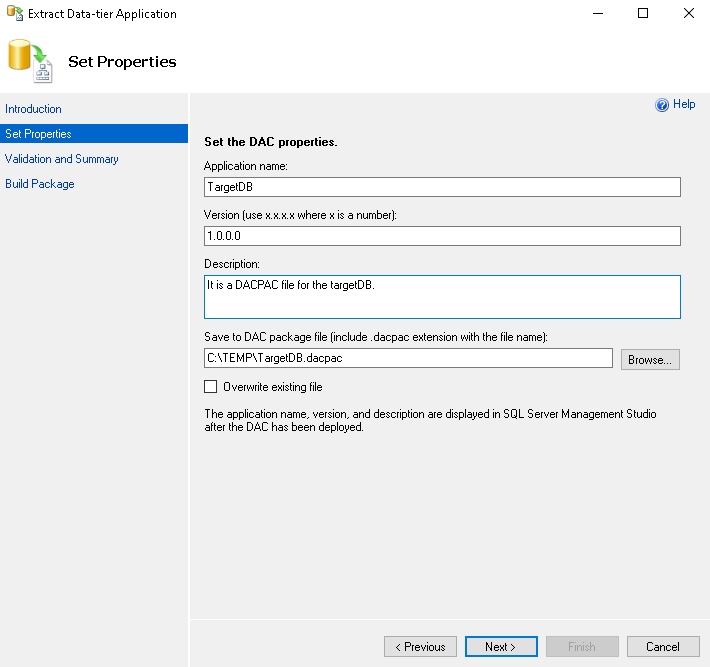The height and width of the screenshot is (667, 710).
Task: Click the Browse button
Action: (x=650, y=359)
